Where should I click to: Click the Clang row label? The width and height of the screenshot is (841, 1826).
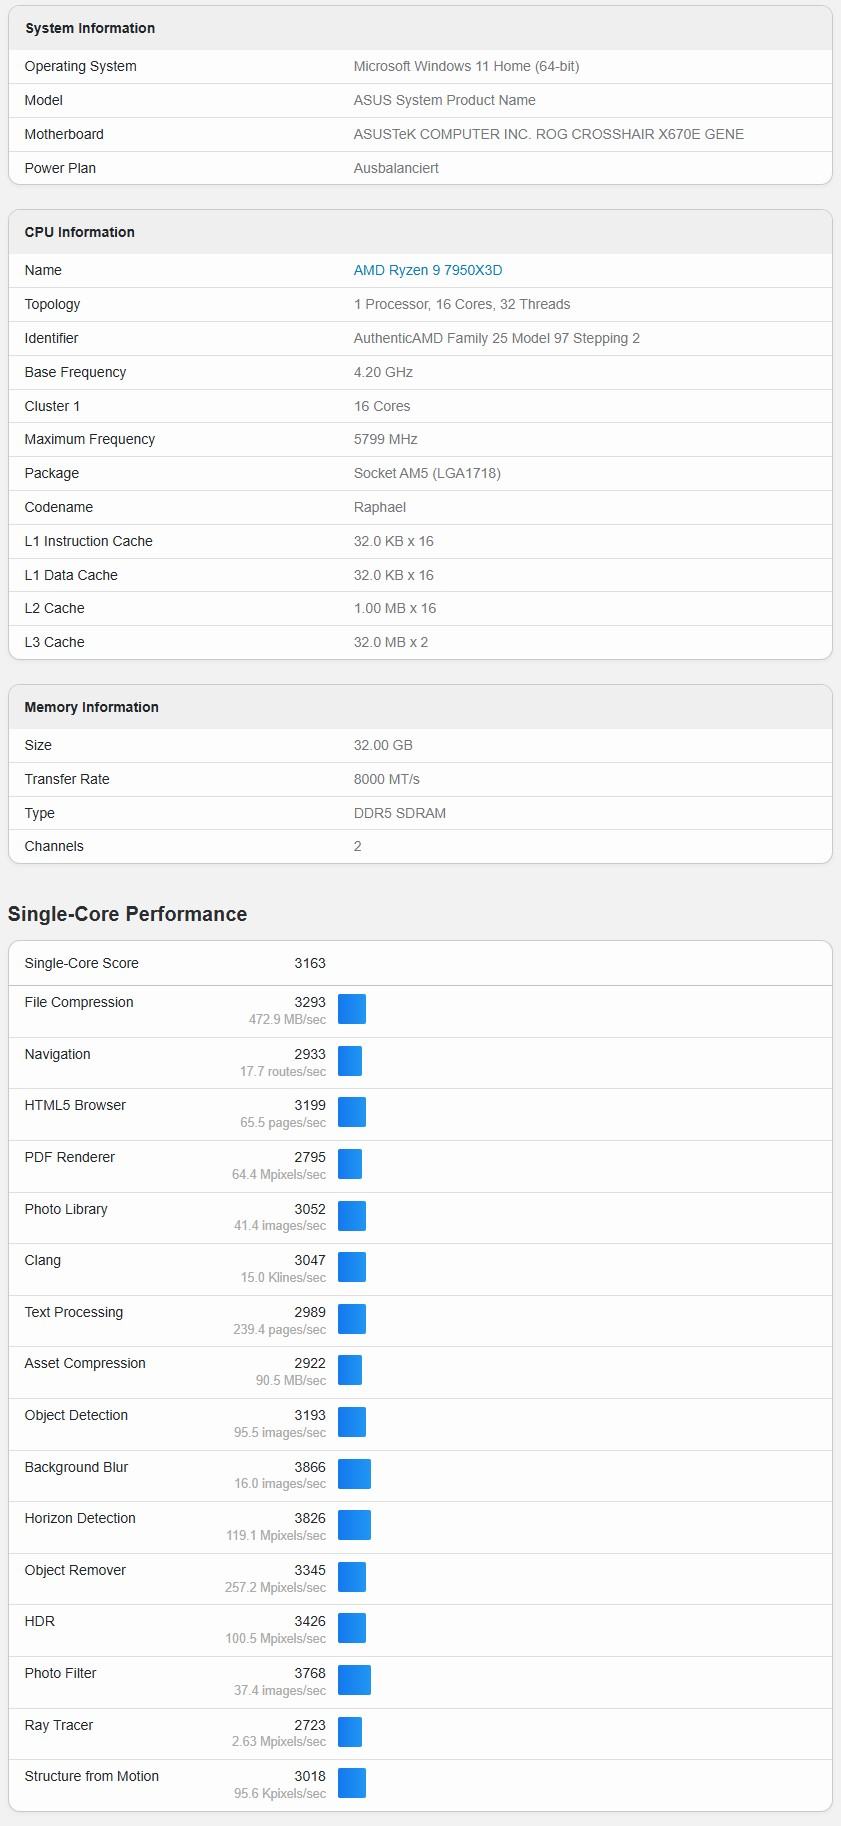[x=43, y=1260]
